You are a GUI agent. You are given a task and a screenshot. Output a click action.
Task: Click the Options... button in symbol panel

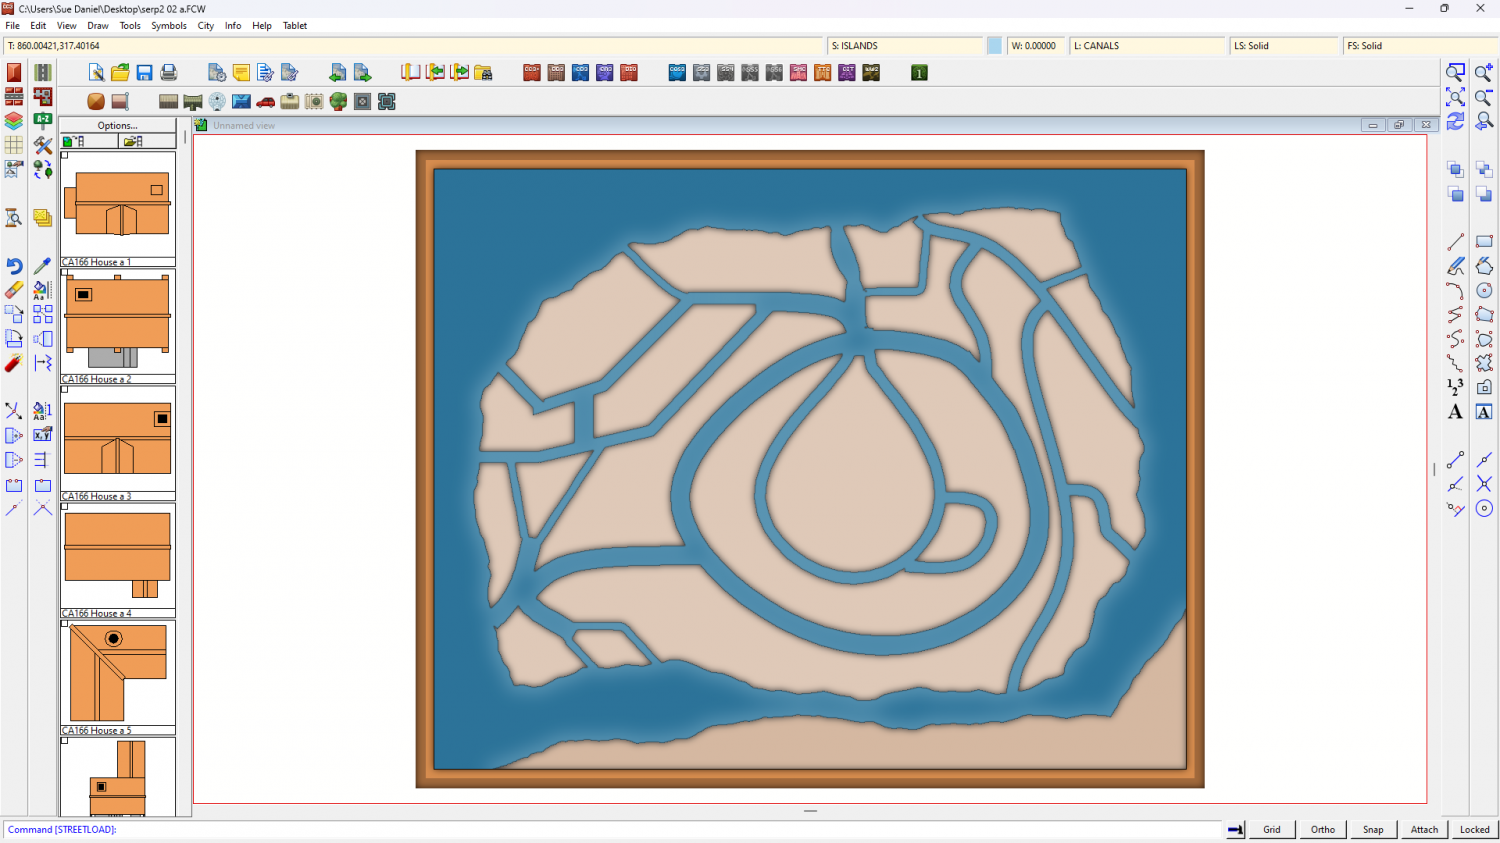point(118,126)
